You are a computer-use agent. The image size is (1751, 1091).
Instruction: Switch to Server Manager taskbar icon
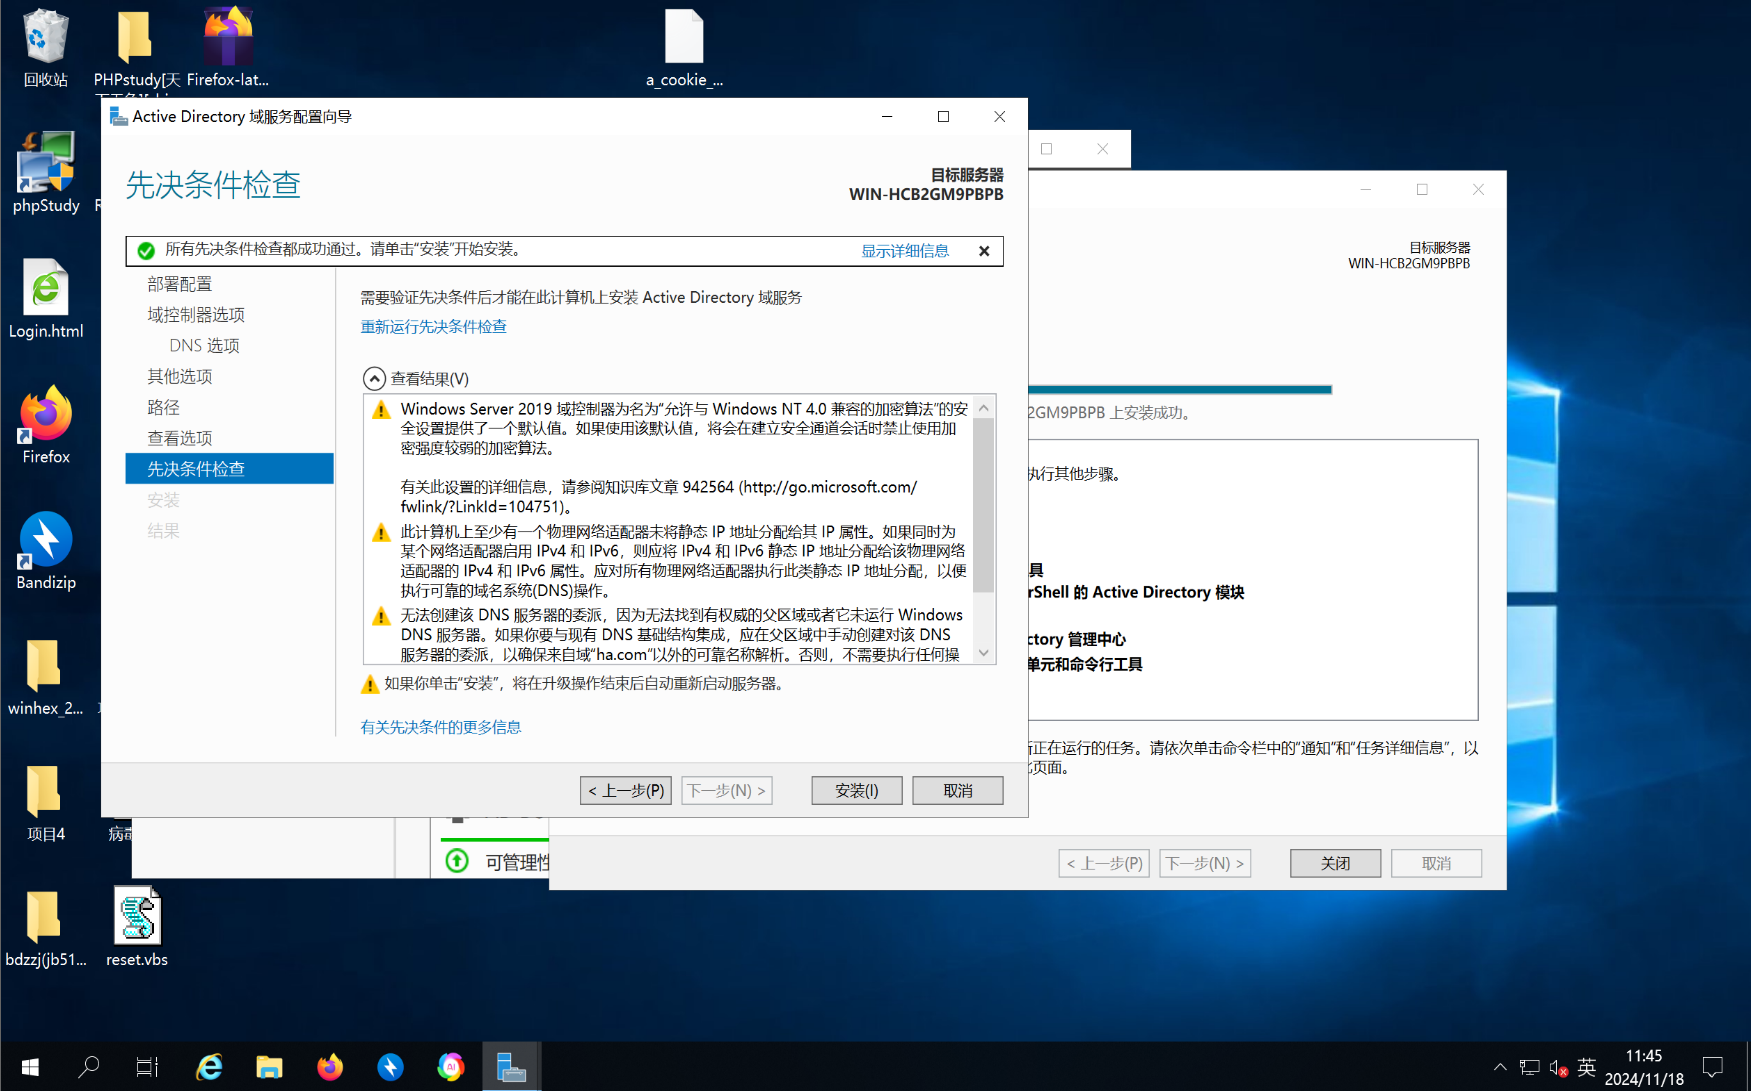(x=511, y=1067)
